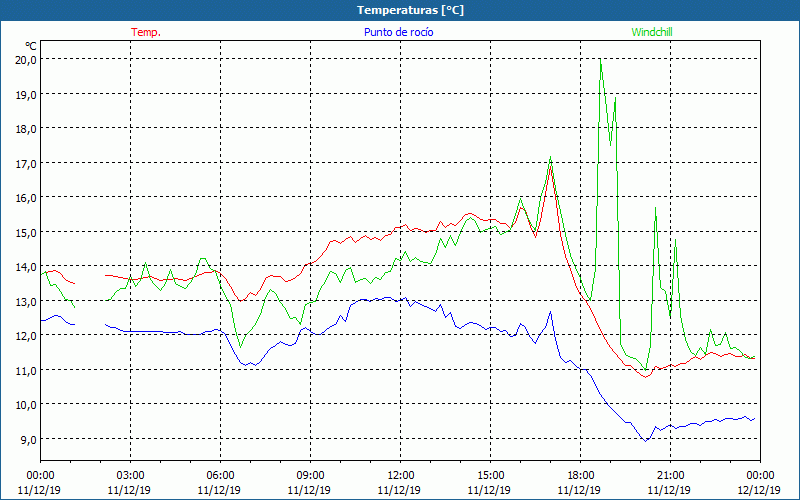Click the 15,0 y-axis value

[x=26, y=232]
